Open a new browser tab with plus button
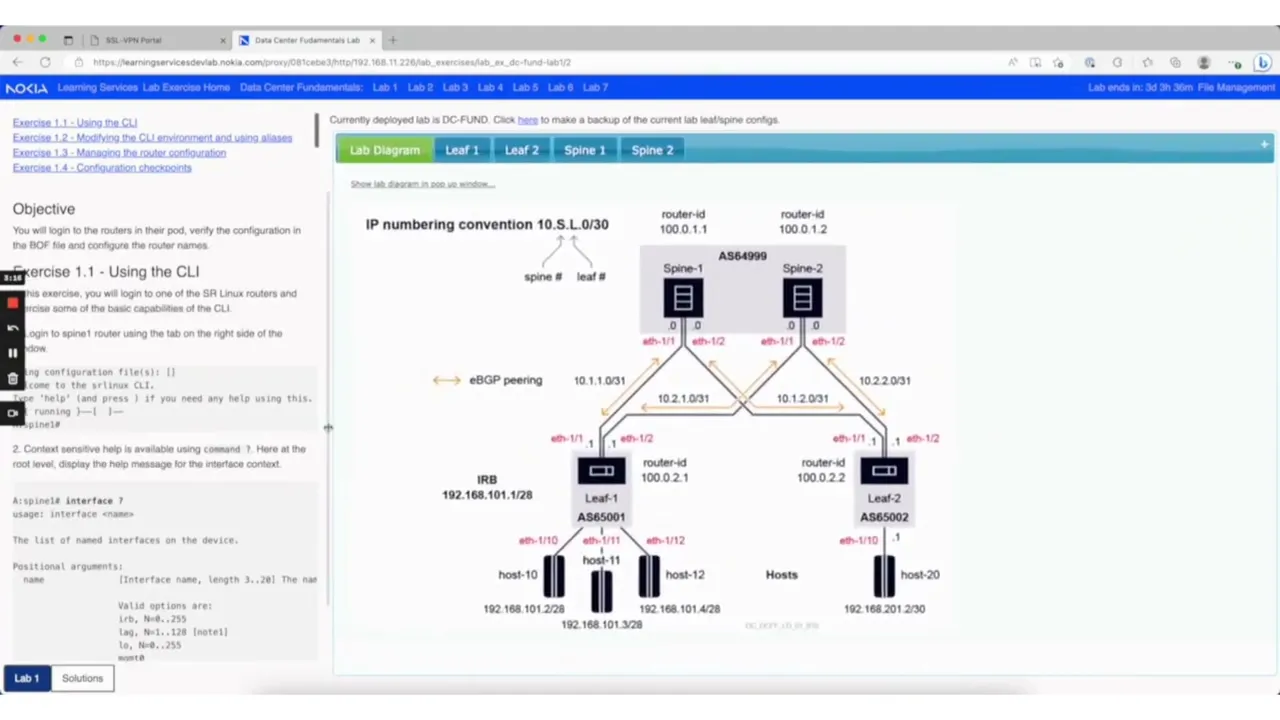The height and width of the screenshot is (720, 1280). tap(393, 40)
